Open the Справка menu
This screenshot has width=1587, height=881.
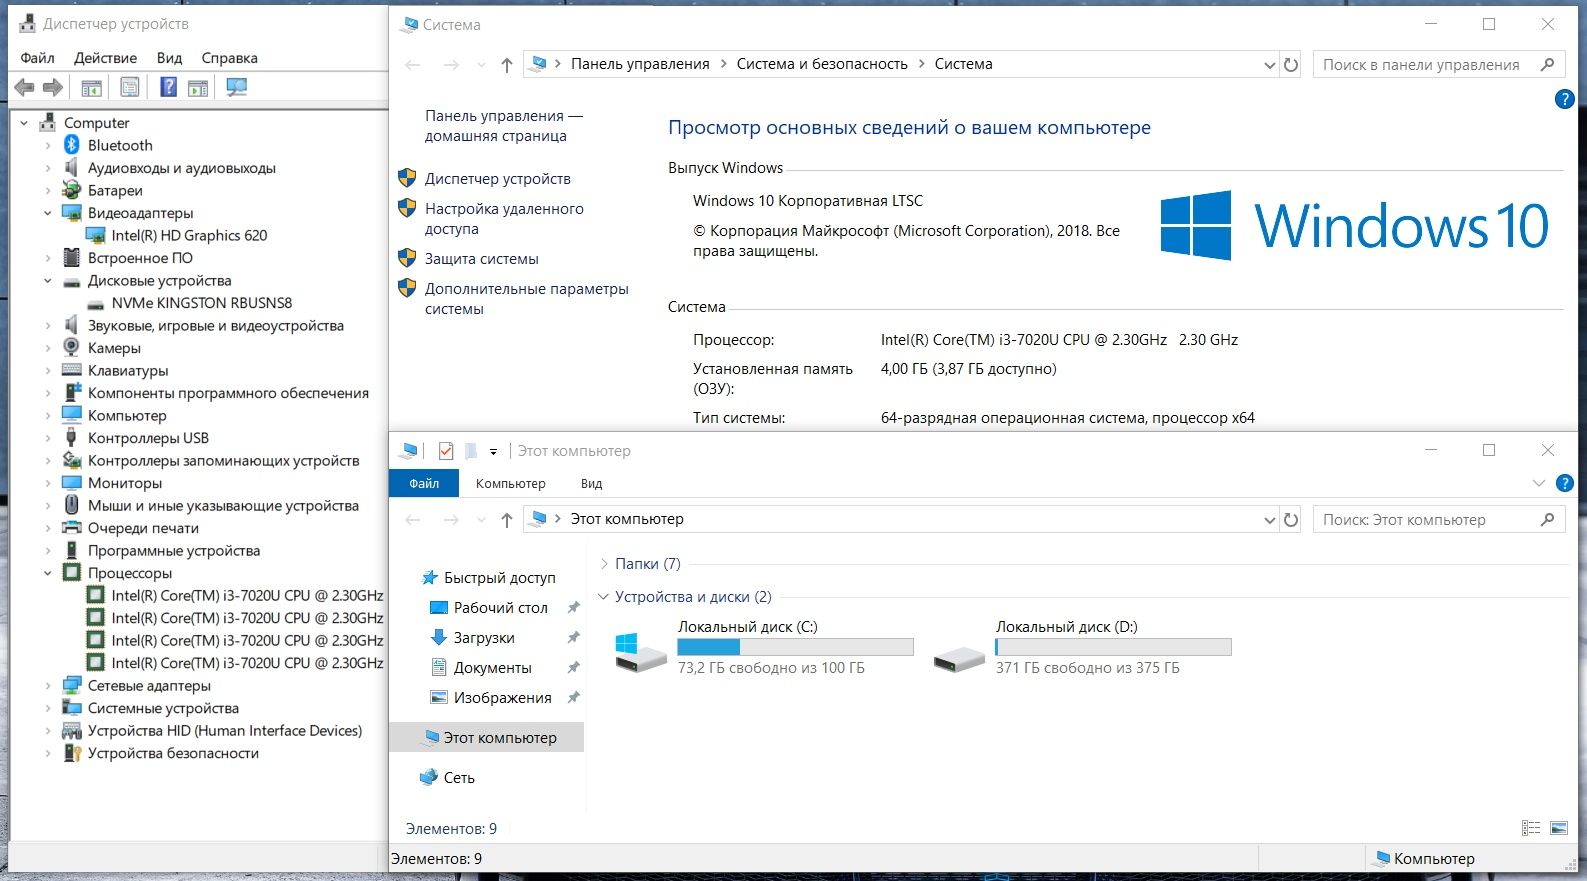tap(229, 58)
